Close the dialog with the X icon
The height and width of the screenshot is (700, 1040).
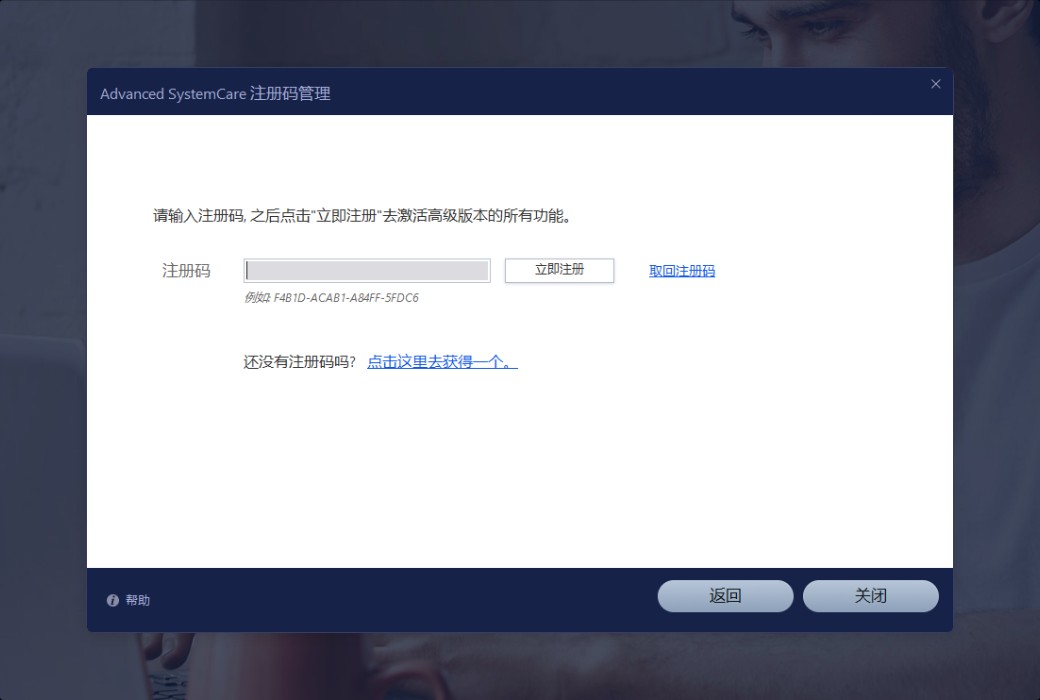tap(936, 84)
